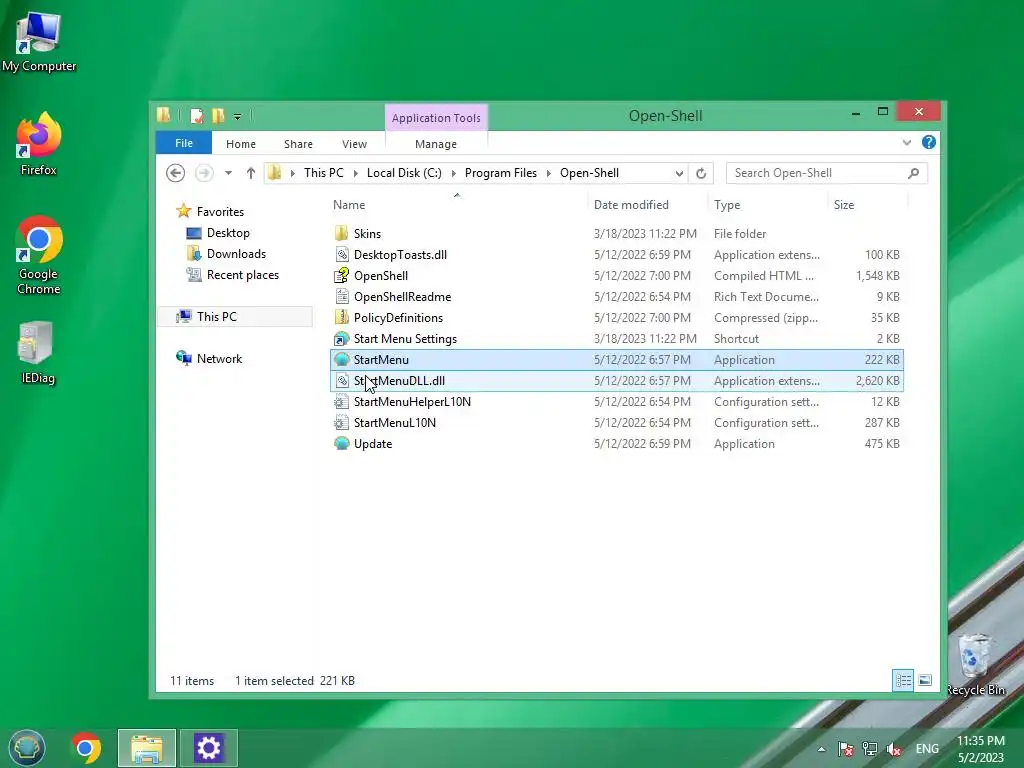This screenshot has height=768, width=1024.
Task: Open Chrome from the taskbar
Action: [x=86, y=748]
